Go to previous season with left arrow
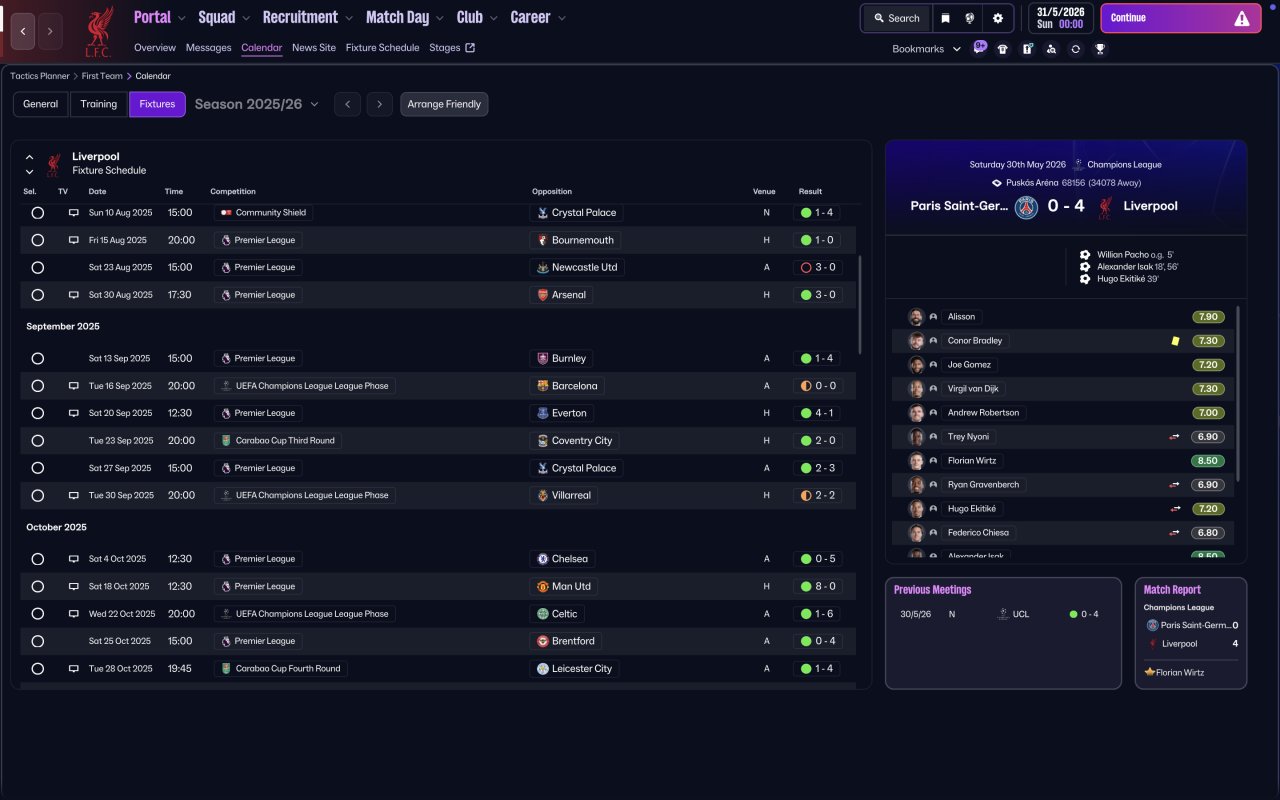The height and width of the screenshot is (800, 1280). pos(347,104)
